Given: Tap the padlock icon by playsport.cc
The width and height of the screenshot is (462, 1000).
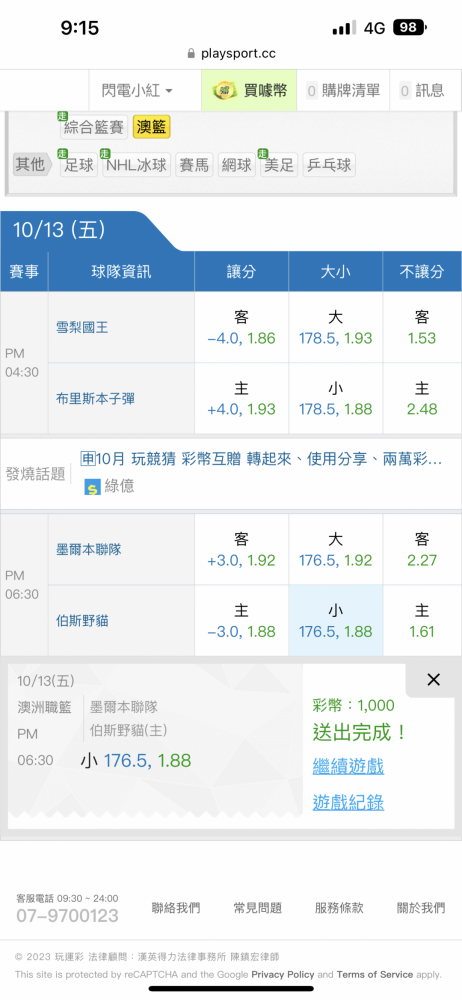Looking at the screenshot, I should pos(191,54).
